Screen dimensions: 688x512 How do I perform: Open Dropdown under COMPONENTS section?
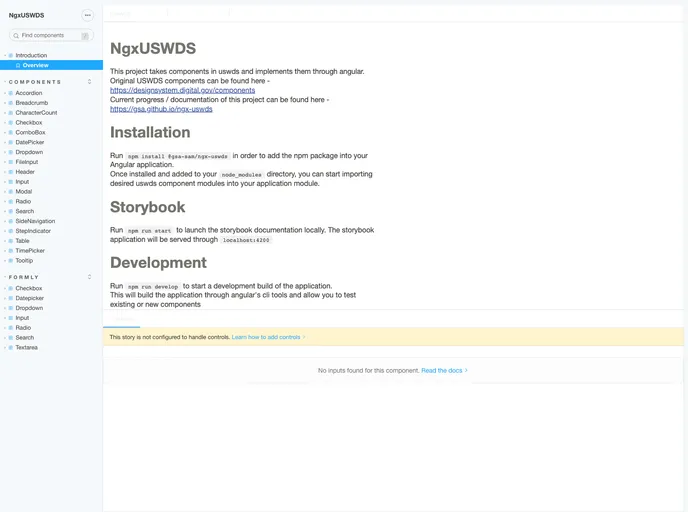29,152
